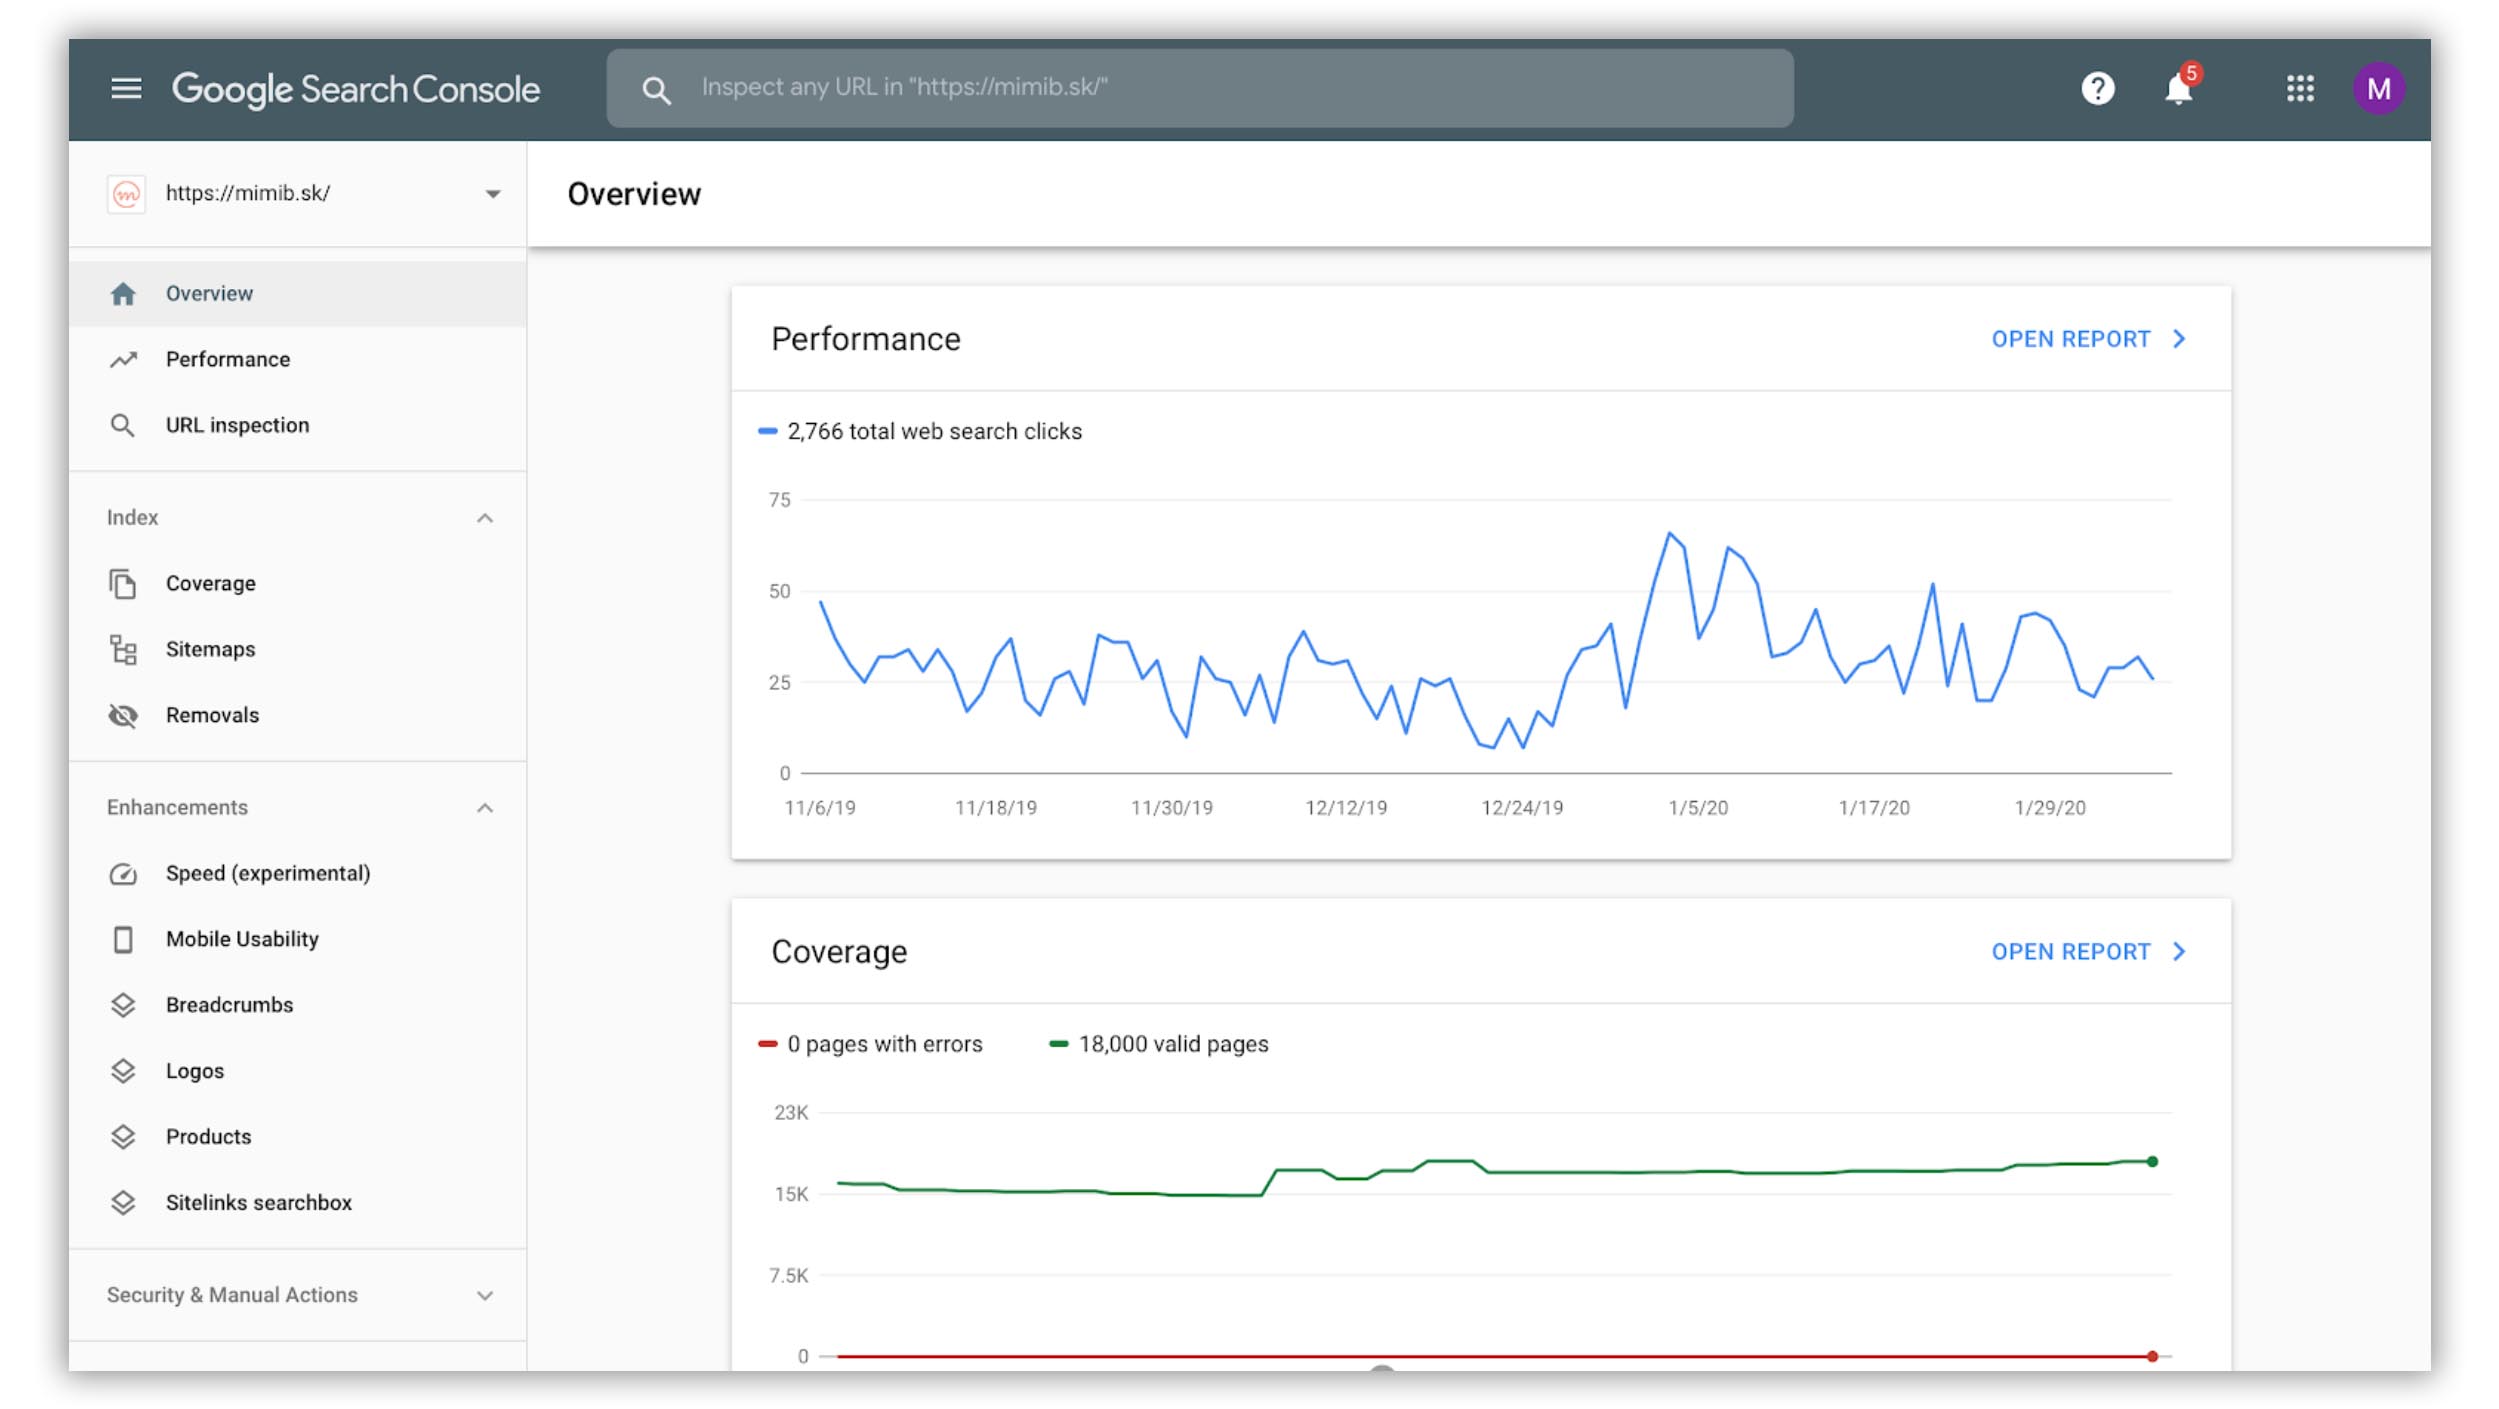The height and width of the screenshot is (1409, 2499).
Task: Open Sitelinks searchbox report
Action: (297, 1203)
